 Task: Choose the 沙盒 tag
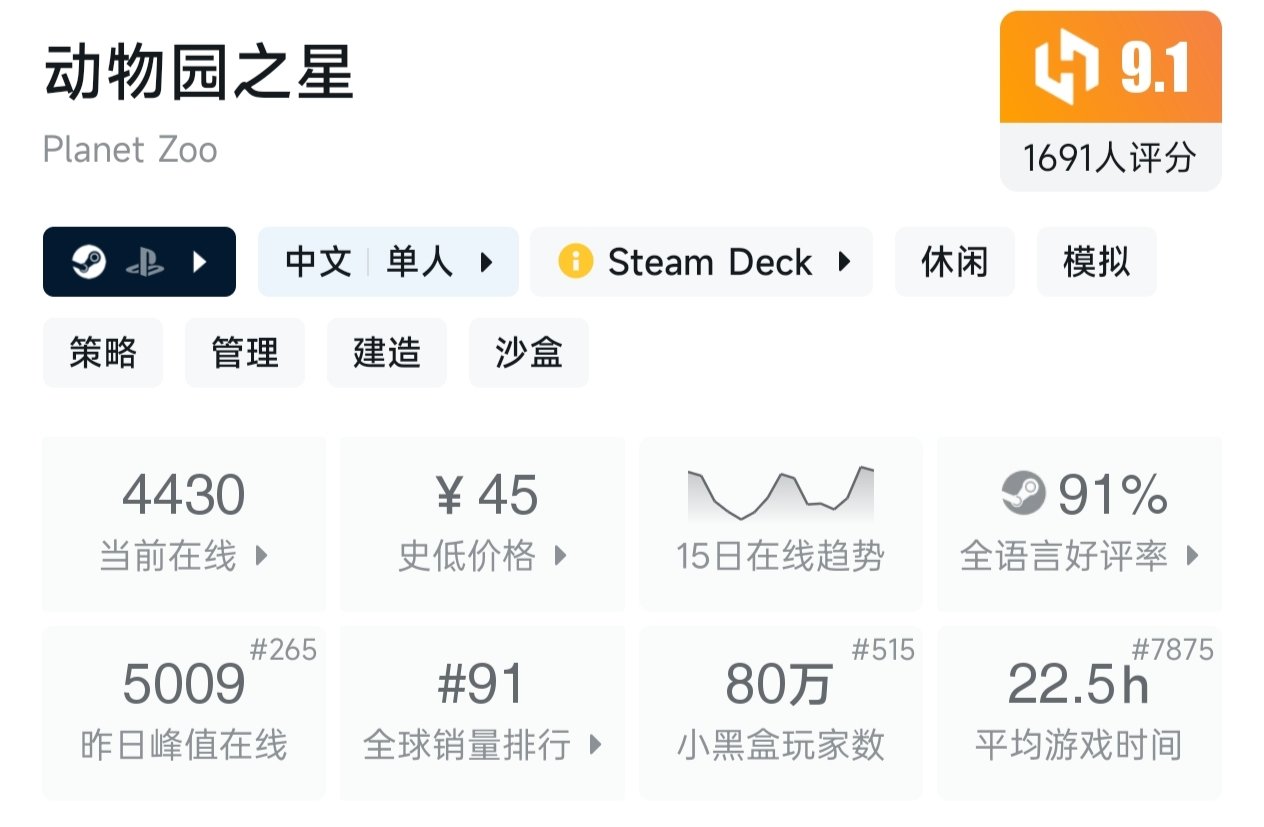coord(529,353)
